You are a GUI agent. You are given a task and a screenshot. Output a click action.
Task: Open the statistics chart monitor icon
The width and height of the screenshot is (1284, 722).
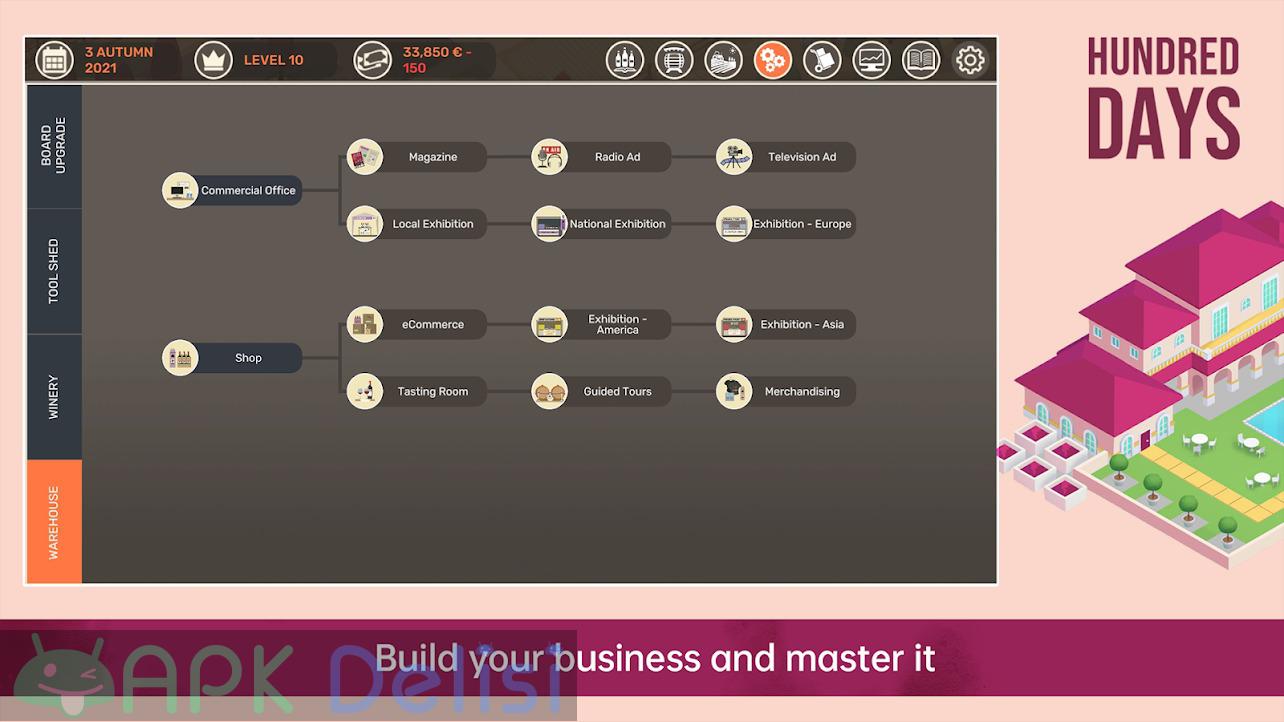pyautogui.click(x=871, y=60)
